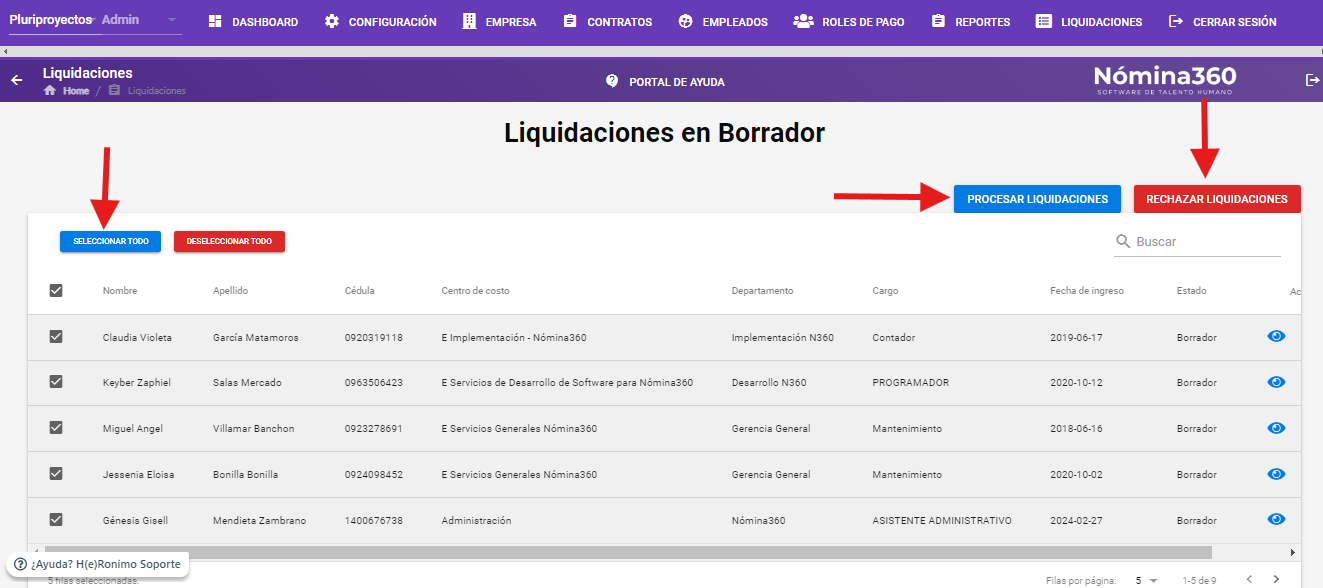View details eye icon for Jessenia Eloisa
The width and height of the screenshot is (1323, 588).
[1276, 474]
